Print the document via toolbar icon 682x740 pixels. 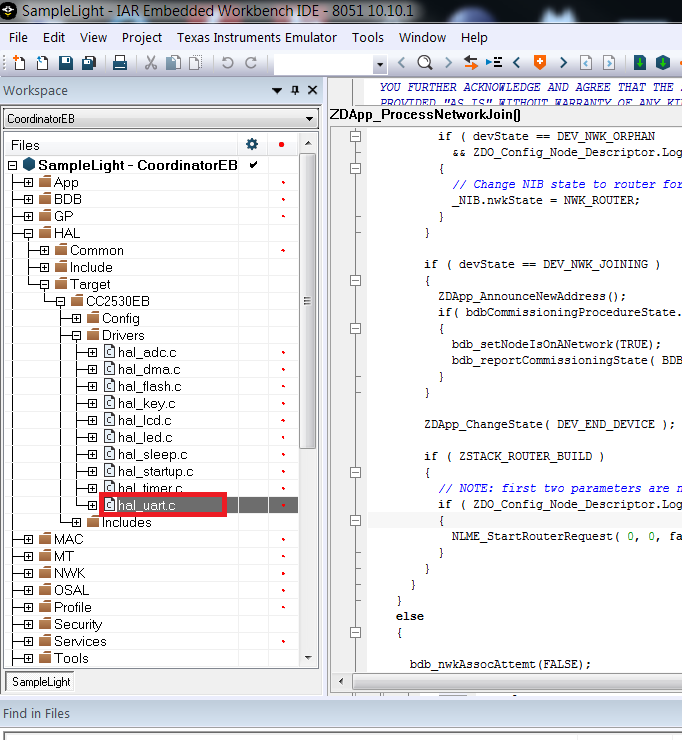pos(120,63)
